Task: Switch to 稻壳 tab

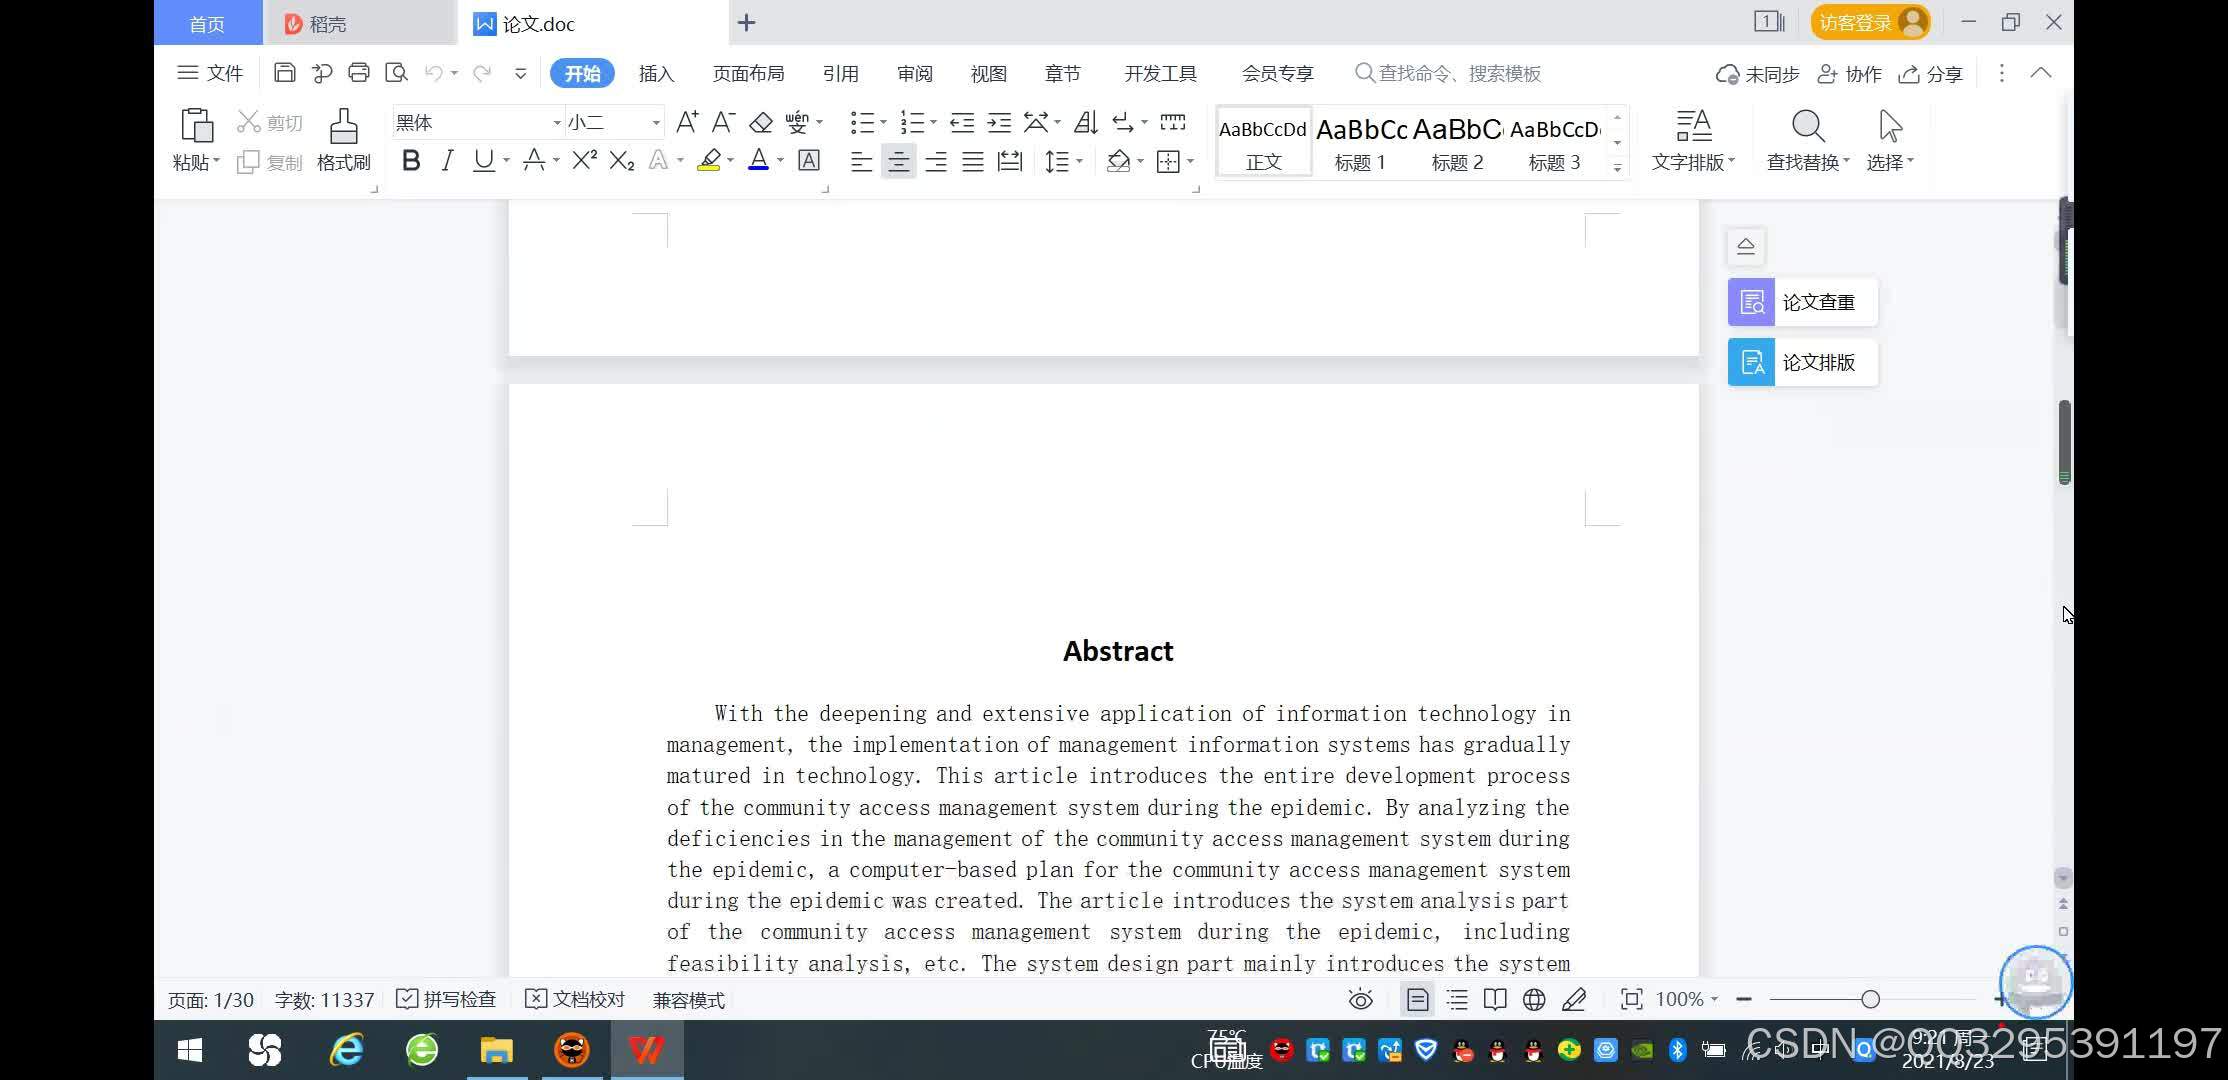Action: [360, 23]
